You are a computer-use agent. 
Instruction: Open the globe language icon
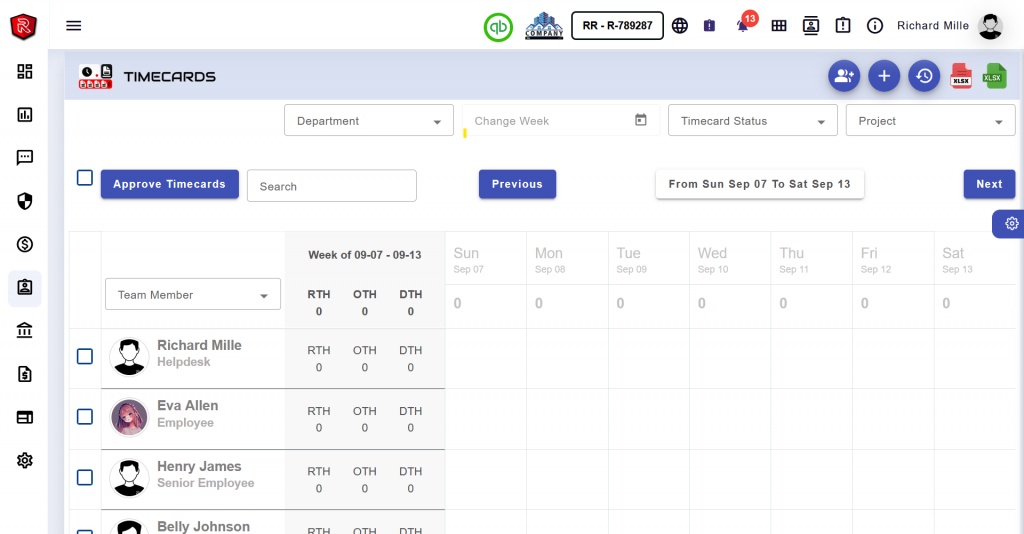680,26
